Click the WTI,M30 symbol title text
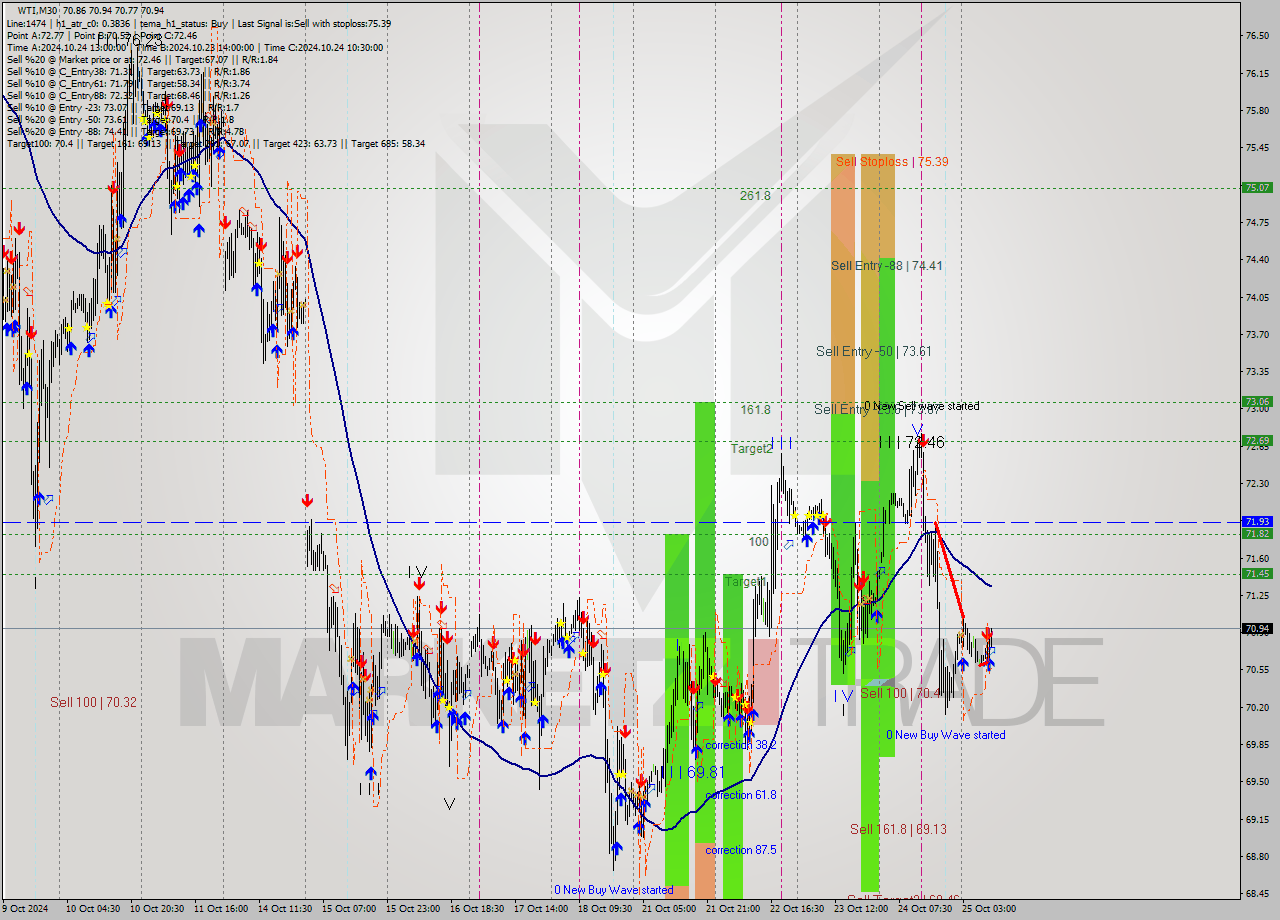The image size is (1280, 920). tap(37, 11)
